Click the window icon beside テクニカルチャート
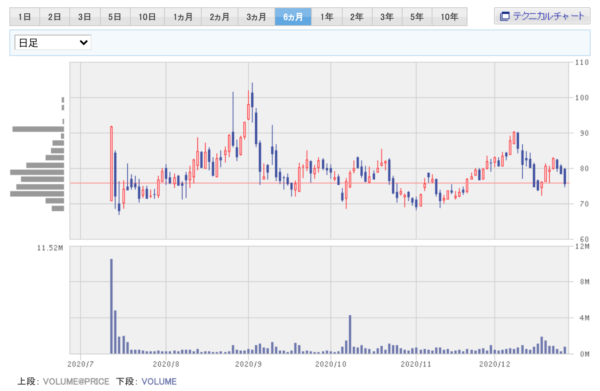 coord(505,16)
